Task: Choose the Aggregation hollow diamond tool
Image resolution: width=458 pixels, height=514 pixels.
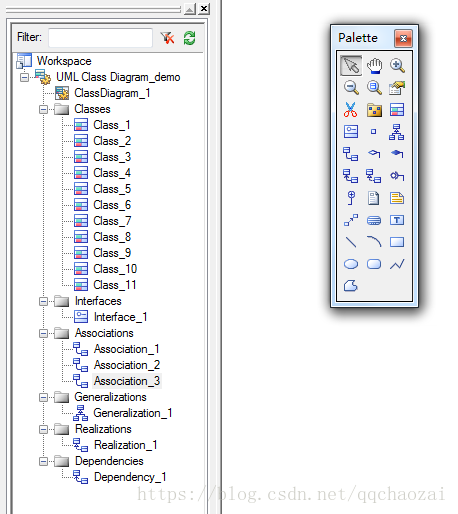Action: click(x=374, y=153)
